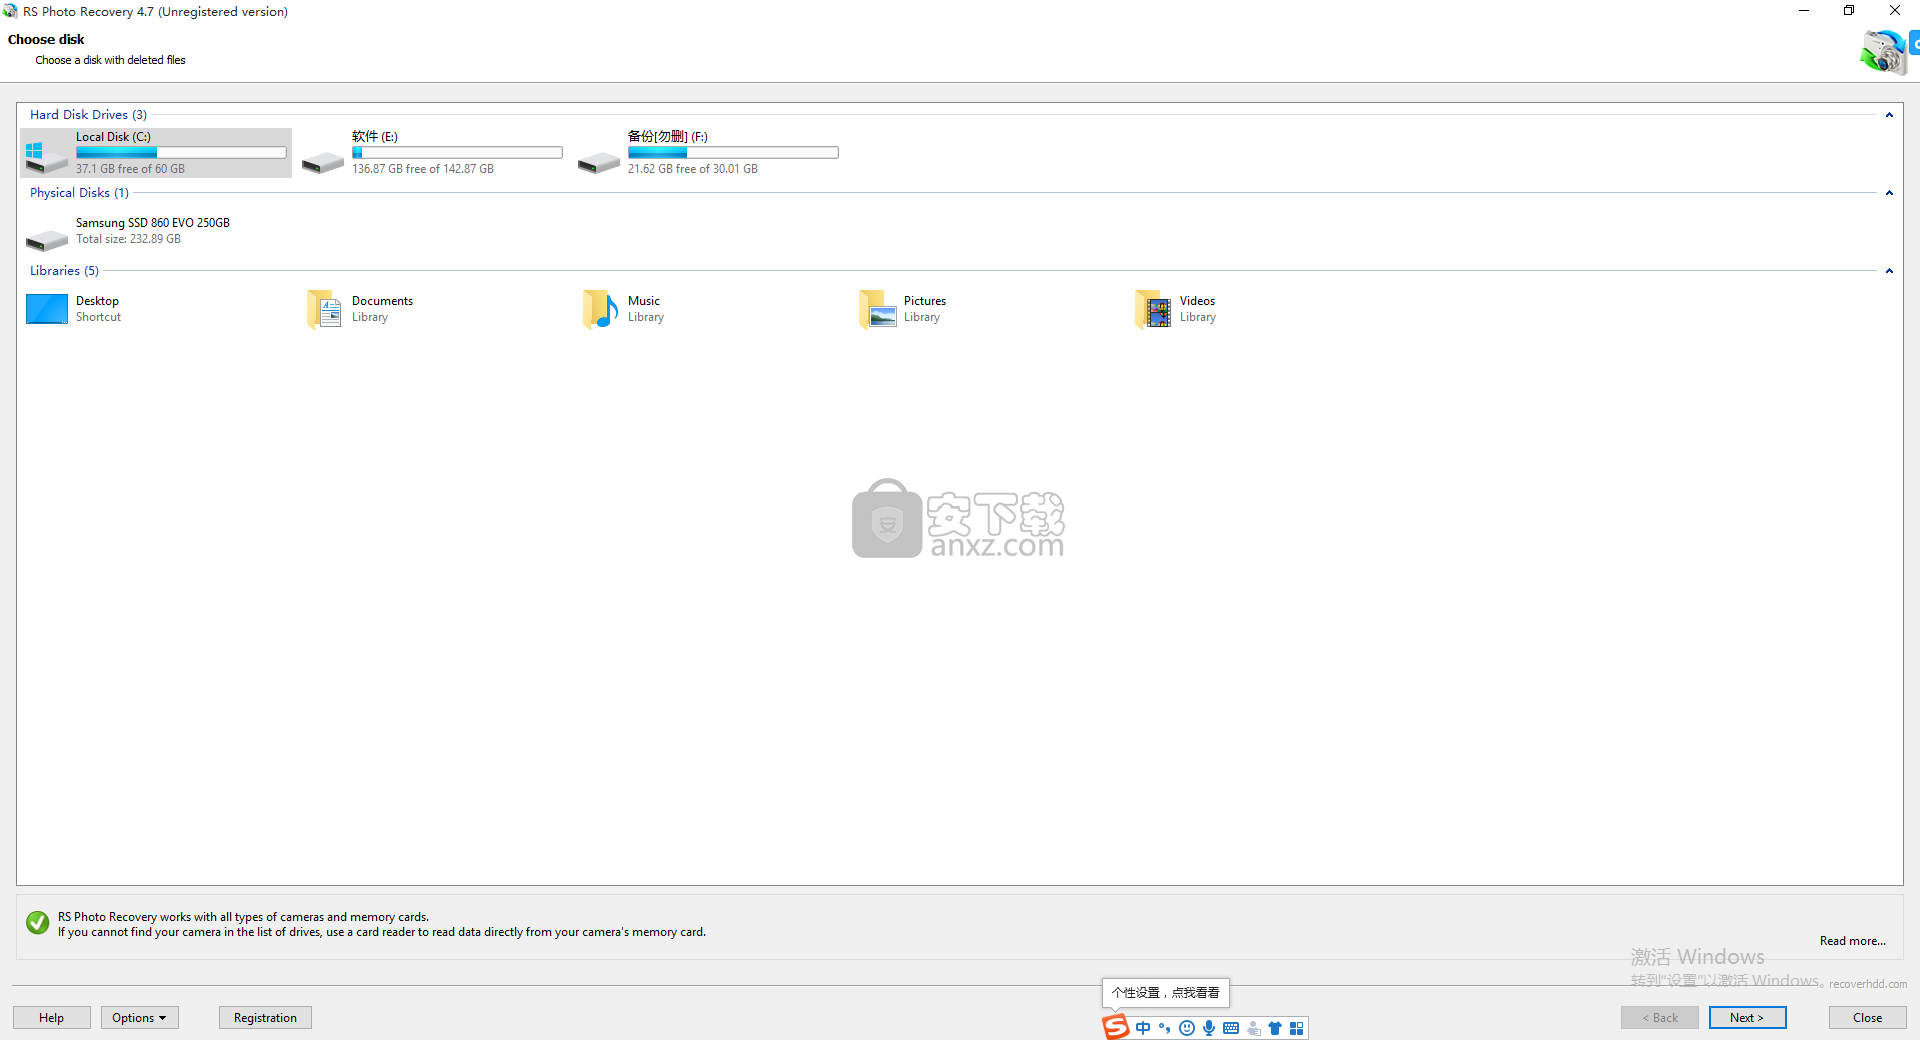Click the Sogou S input method logo
The width and height of the screenshot is (1920, 1040).
[x=1116, y=1027]
